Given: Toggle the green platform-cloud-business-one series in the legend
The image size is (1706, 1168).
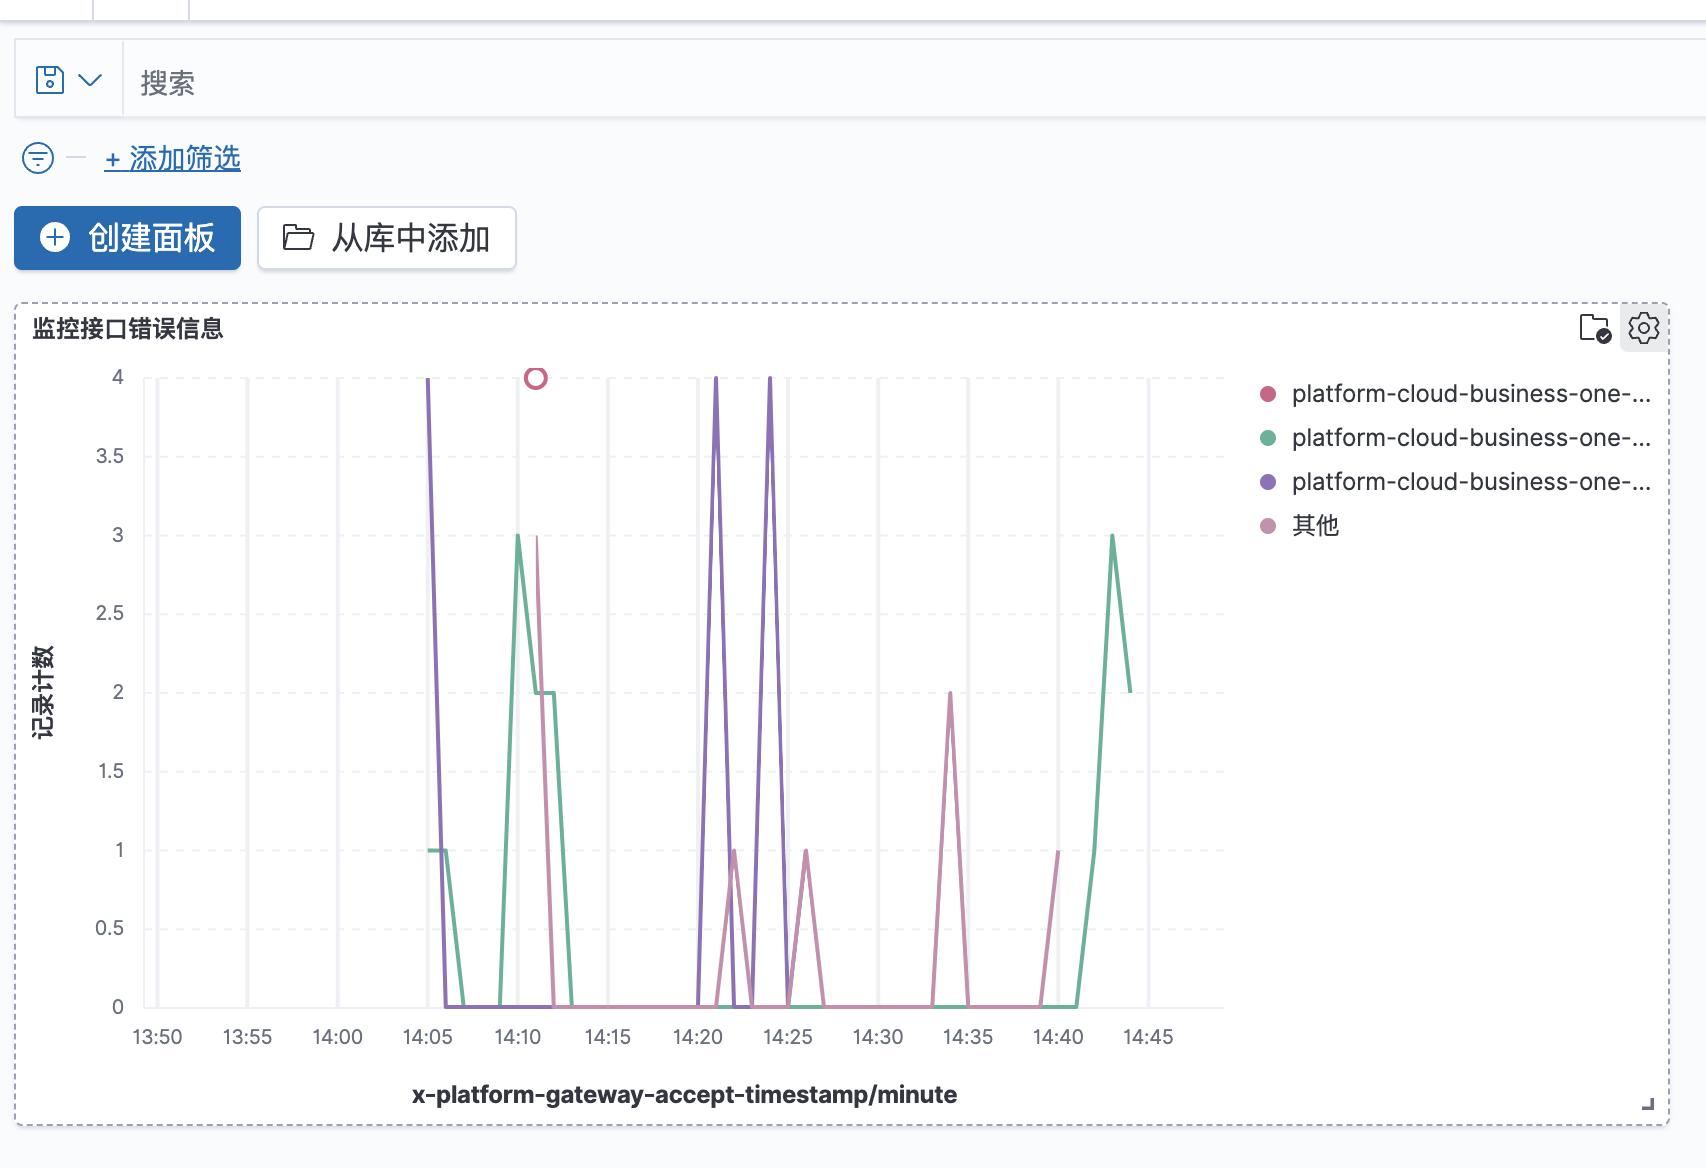Looking at the screenshot, I should point(1470,436).
